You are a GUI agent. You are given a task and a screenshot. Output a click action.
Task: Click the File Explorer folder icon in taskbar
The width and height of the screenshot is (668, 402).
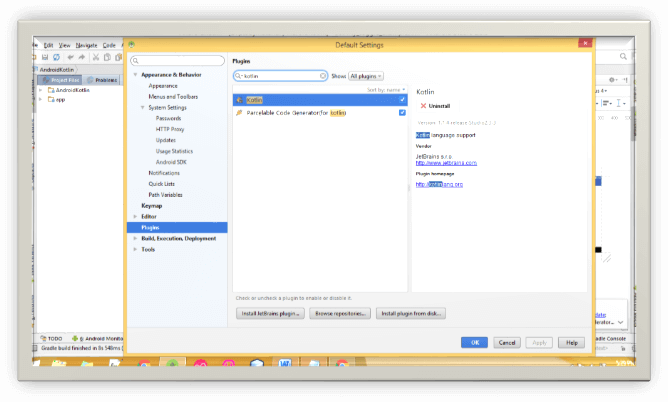coord(59,364)
